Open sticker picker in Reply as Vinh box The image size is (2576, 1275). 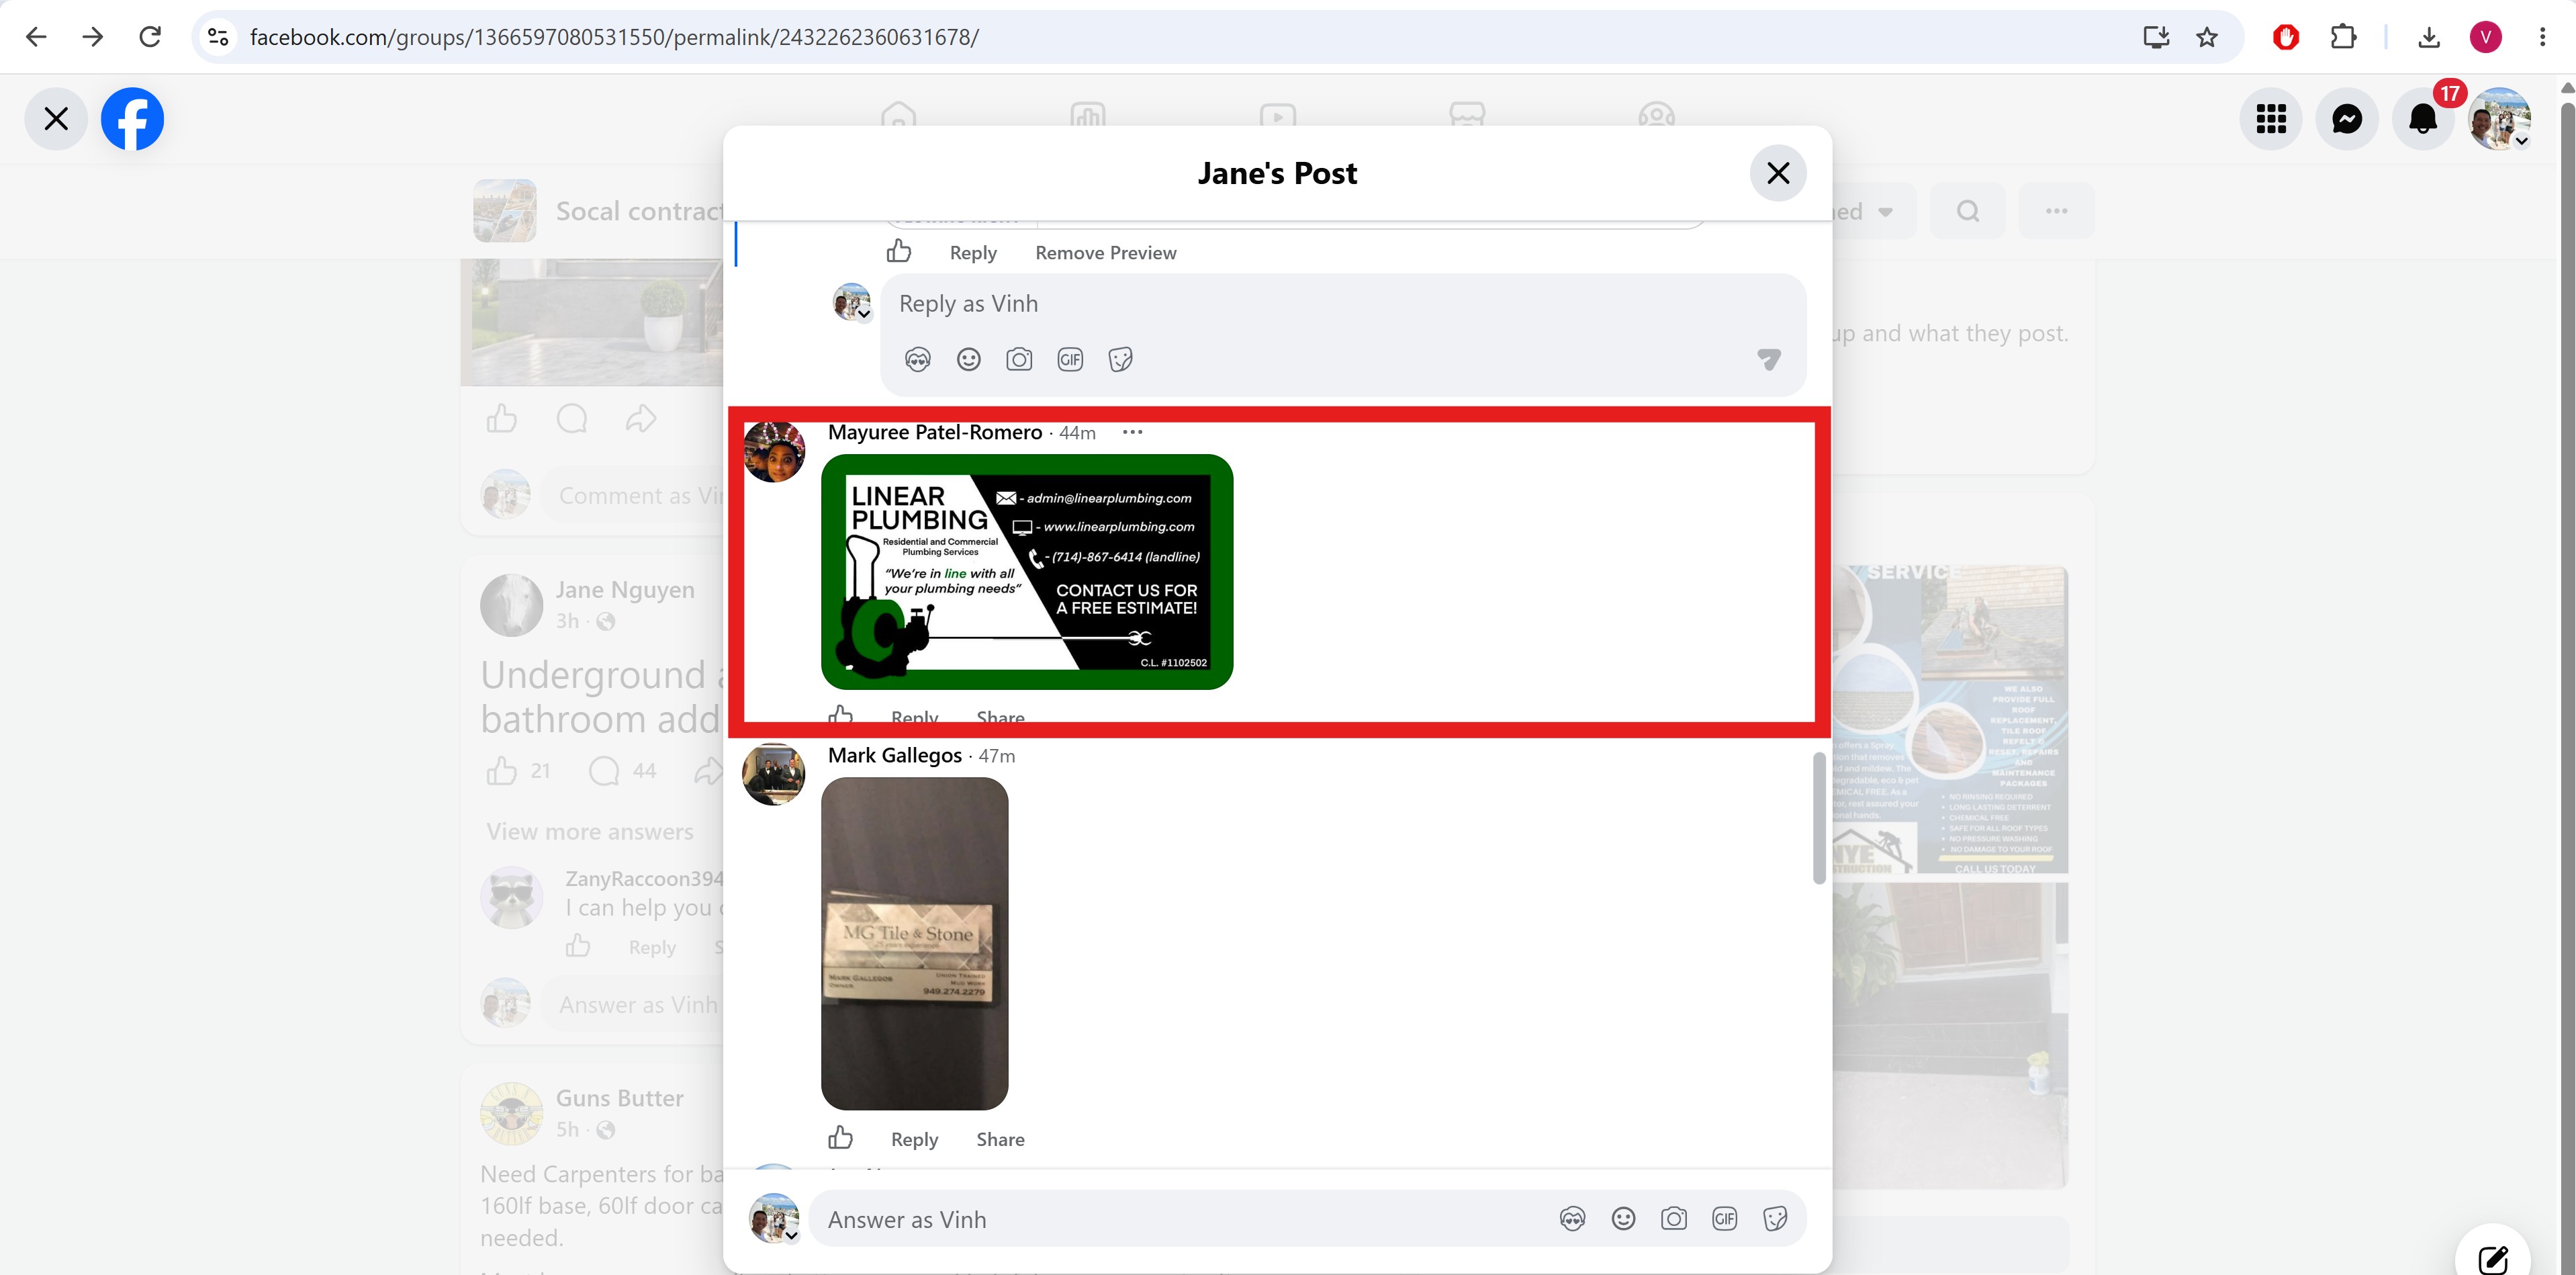coord(1120,360)
